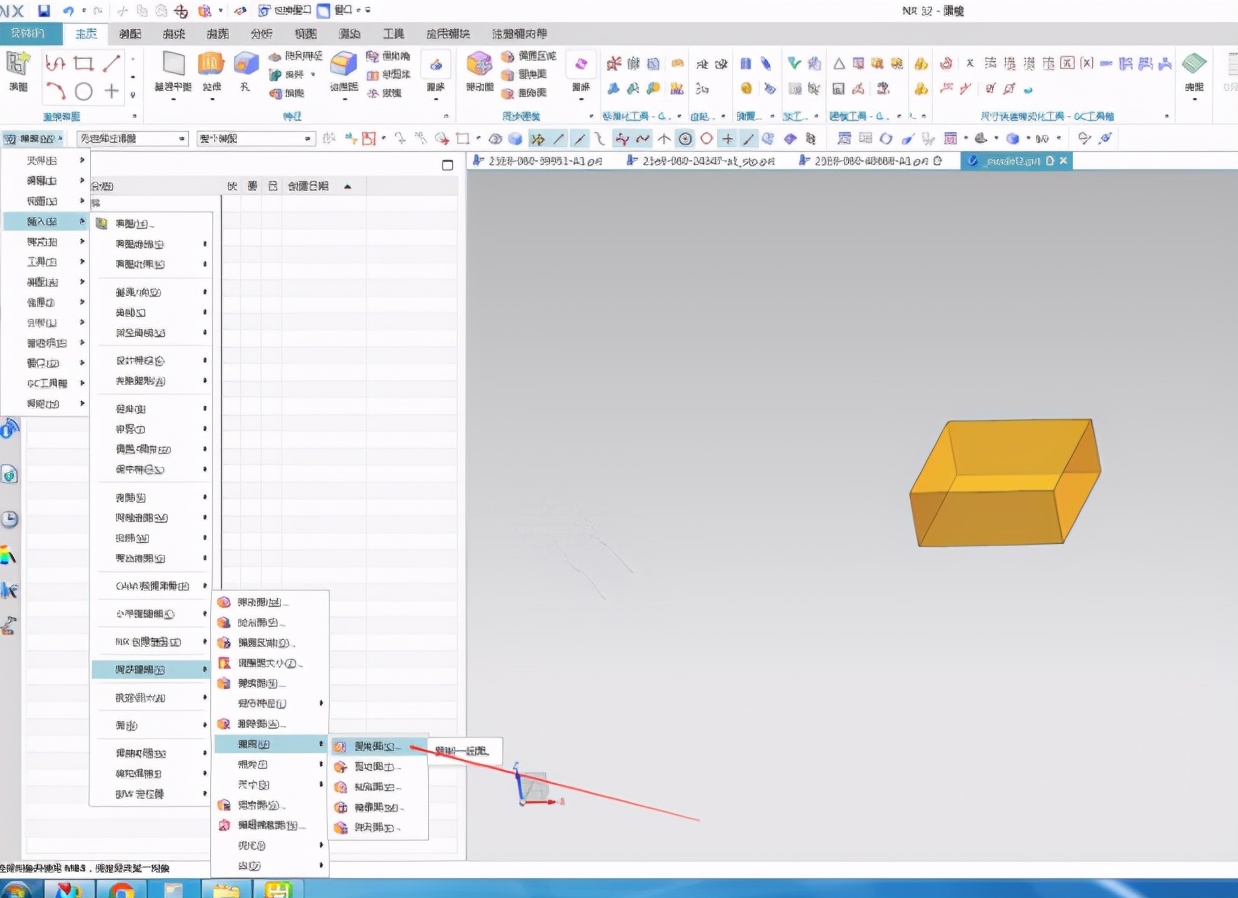Open the assembly scope combo box
1238x898 pixels.
[256, 139]
